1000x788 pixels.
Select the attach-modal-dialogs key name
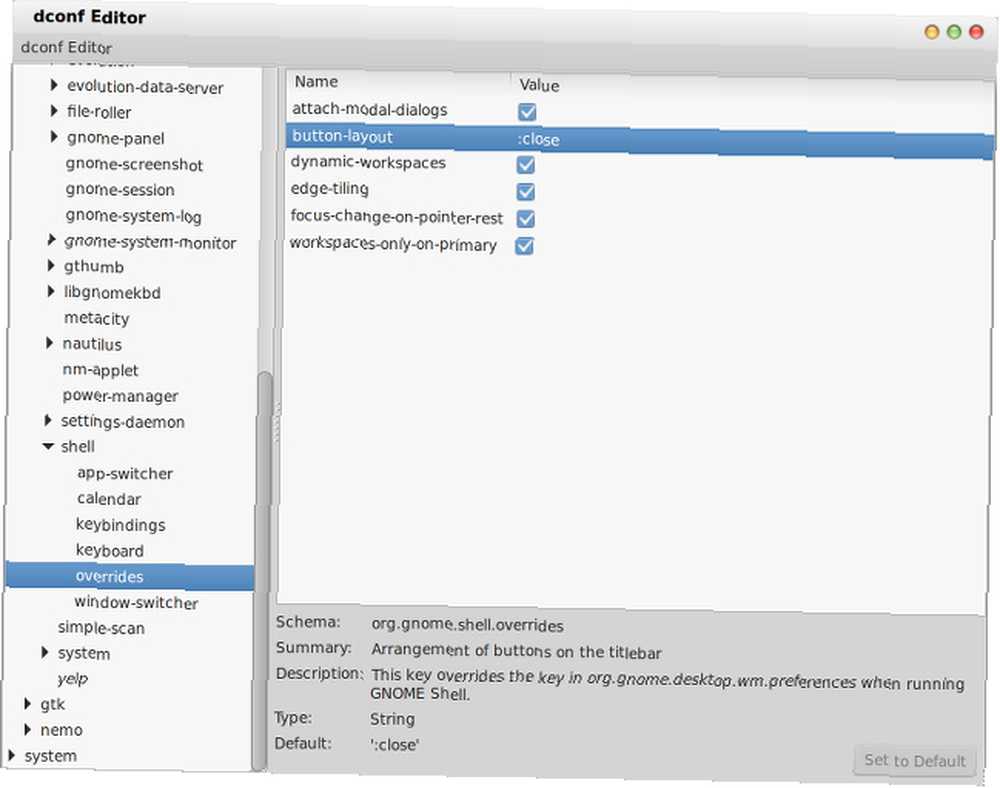369,110
